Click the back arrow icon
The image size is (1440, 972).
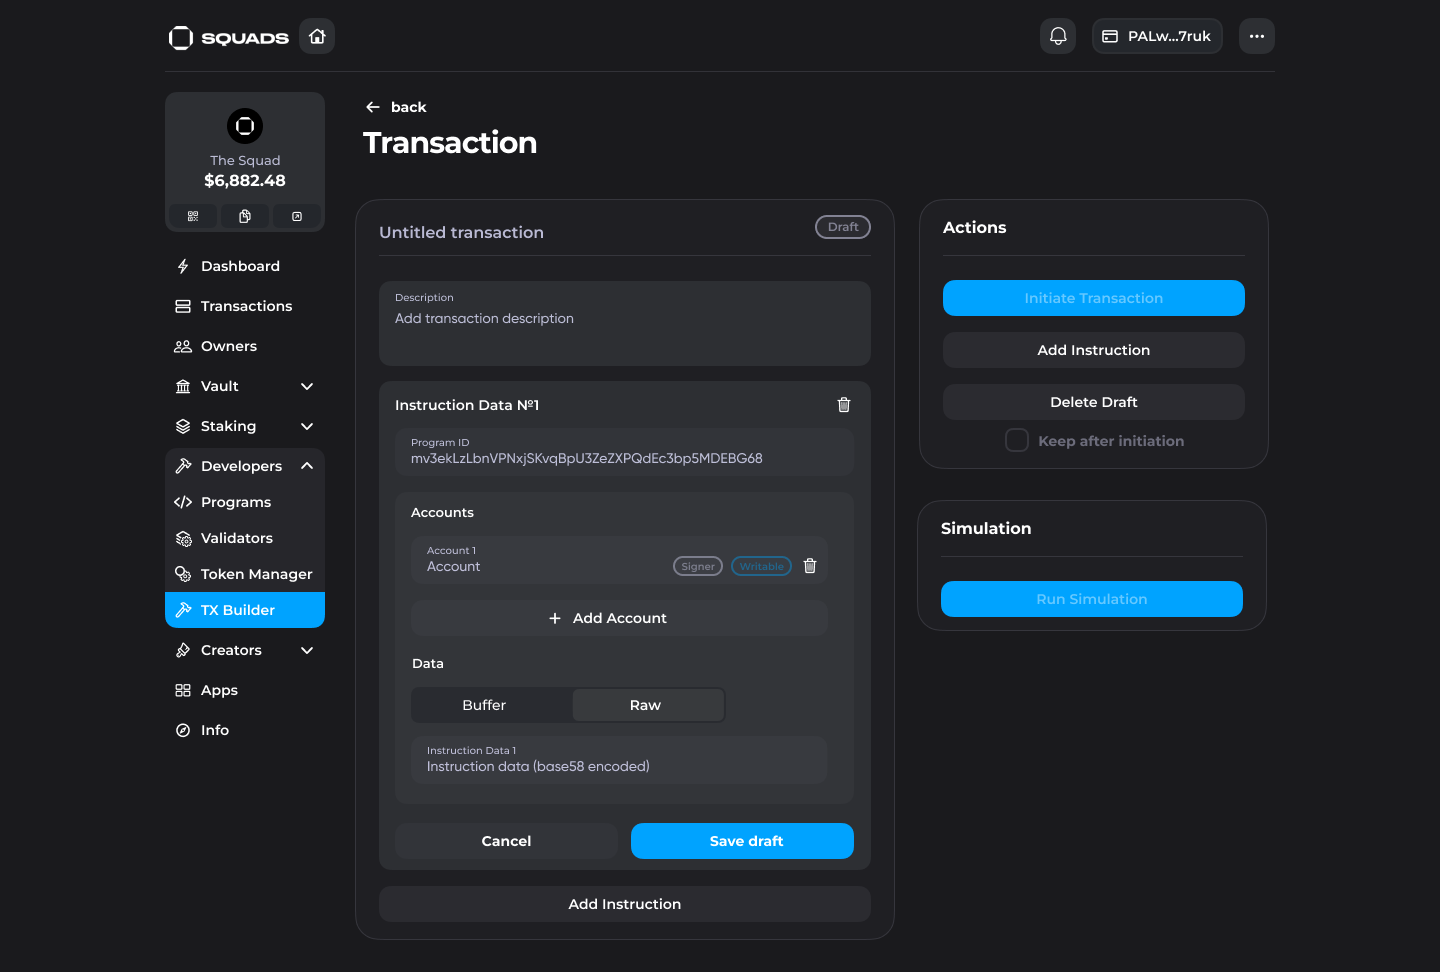pyautogui.click(x=373, y=107)
